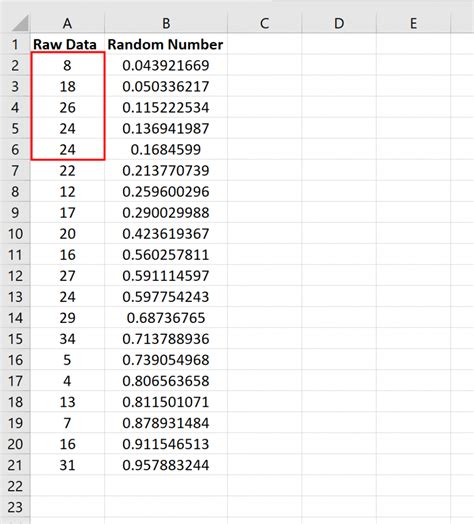Viewport: 474px width, 524px height.
Task: Click cell with 0.911546513
Action: point(166,444)
